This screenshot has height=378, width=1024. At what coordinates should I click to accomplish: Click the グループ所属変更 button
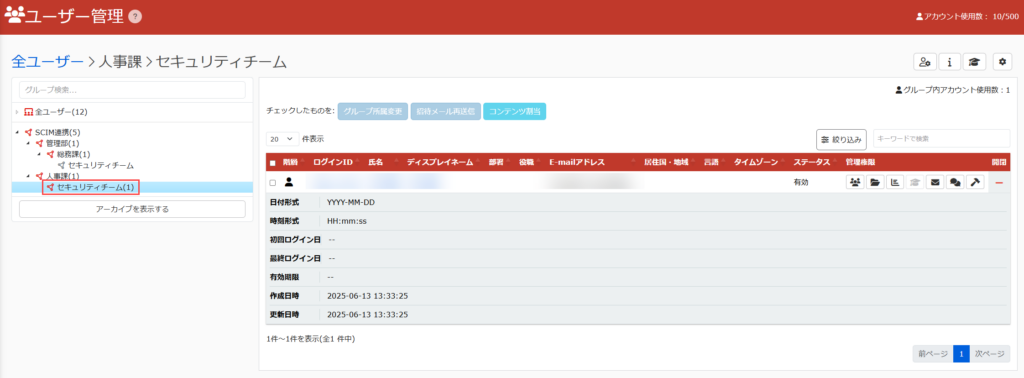tap(373, 112)
